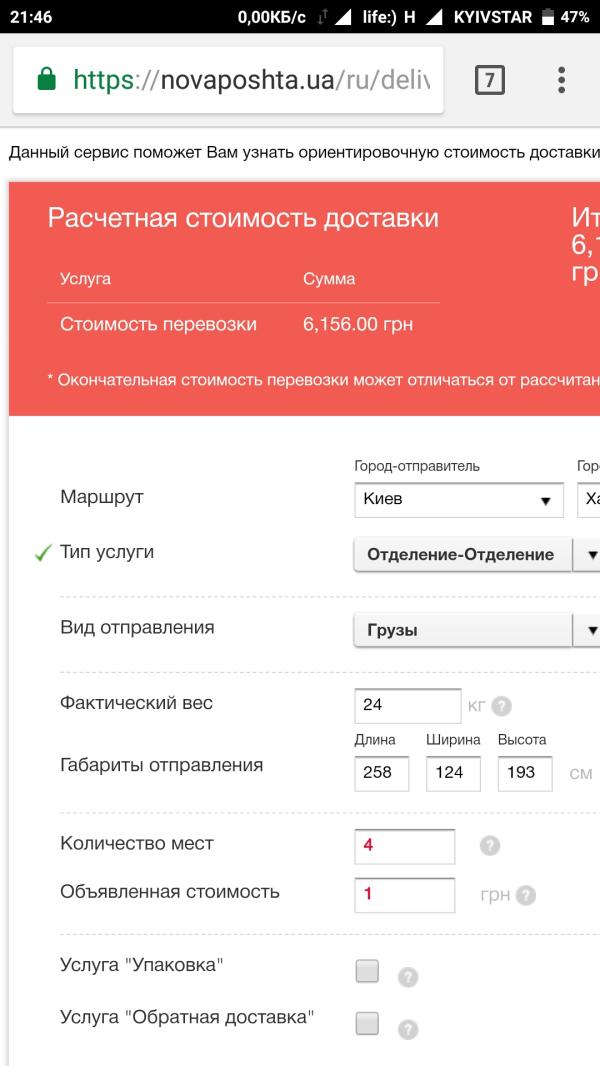Expand the arrow next to Отделение-Отделение
This screenshot has width=600, height=1066.
click(x=587, y=555)
